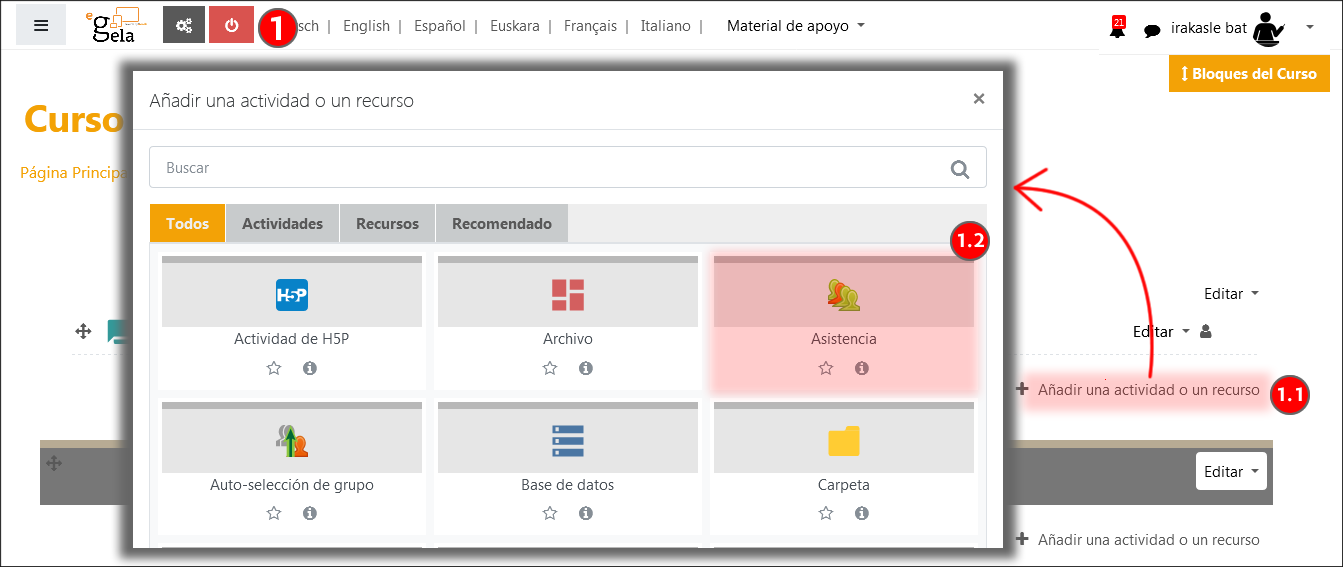The height and width of the screenshot is (567, 1343).
Task: Select the Actividad de H5P icon
Action: click(x=291, y=295)
